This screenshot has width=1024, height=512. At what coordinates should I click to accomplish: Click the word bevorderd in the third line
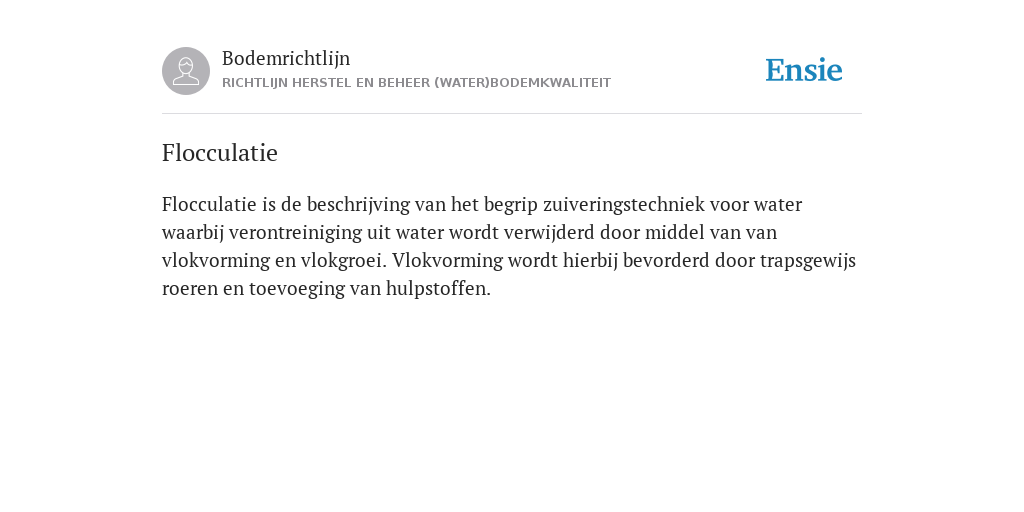pos(666,261)
